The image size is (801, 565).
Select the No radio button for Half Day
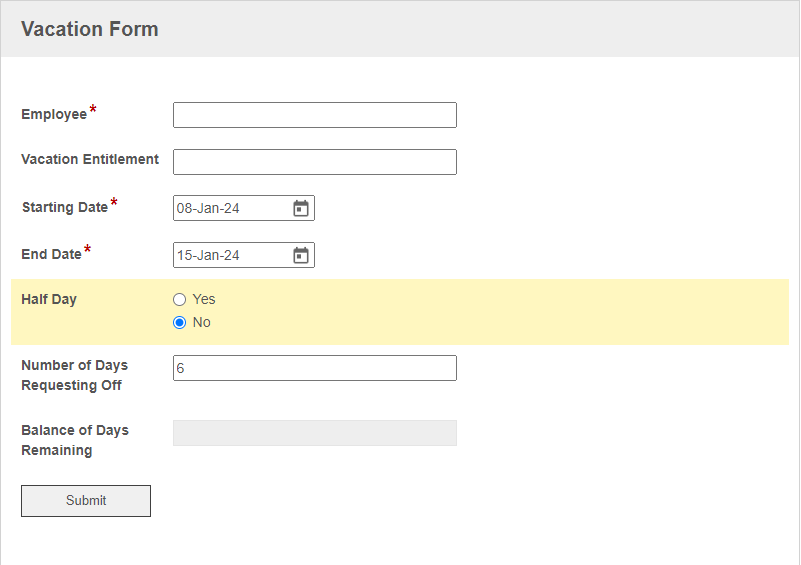click(x=180, y=322)
